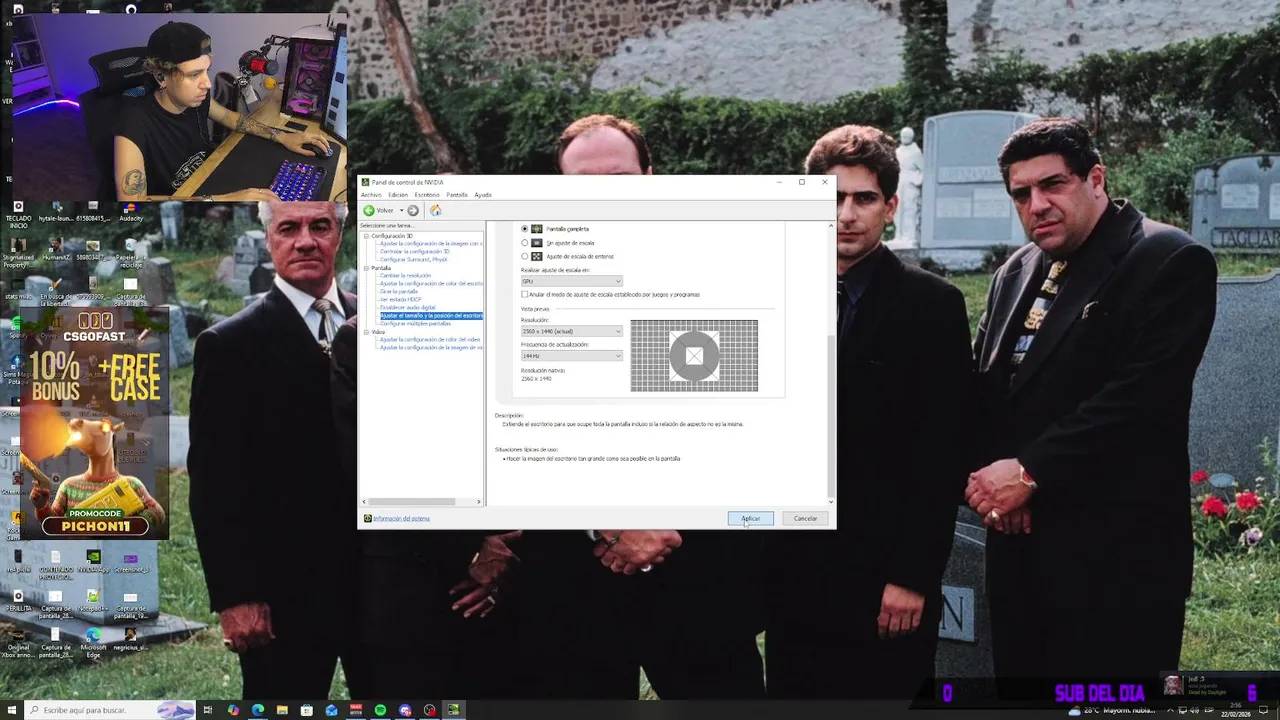Click NVIDIA Control Panel taskbar icon

tap(454, 710)
